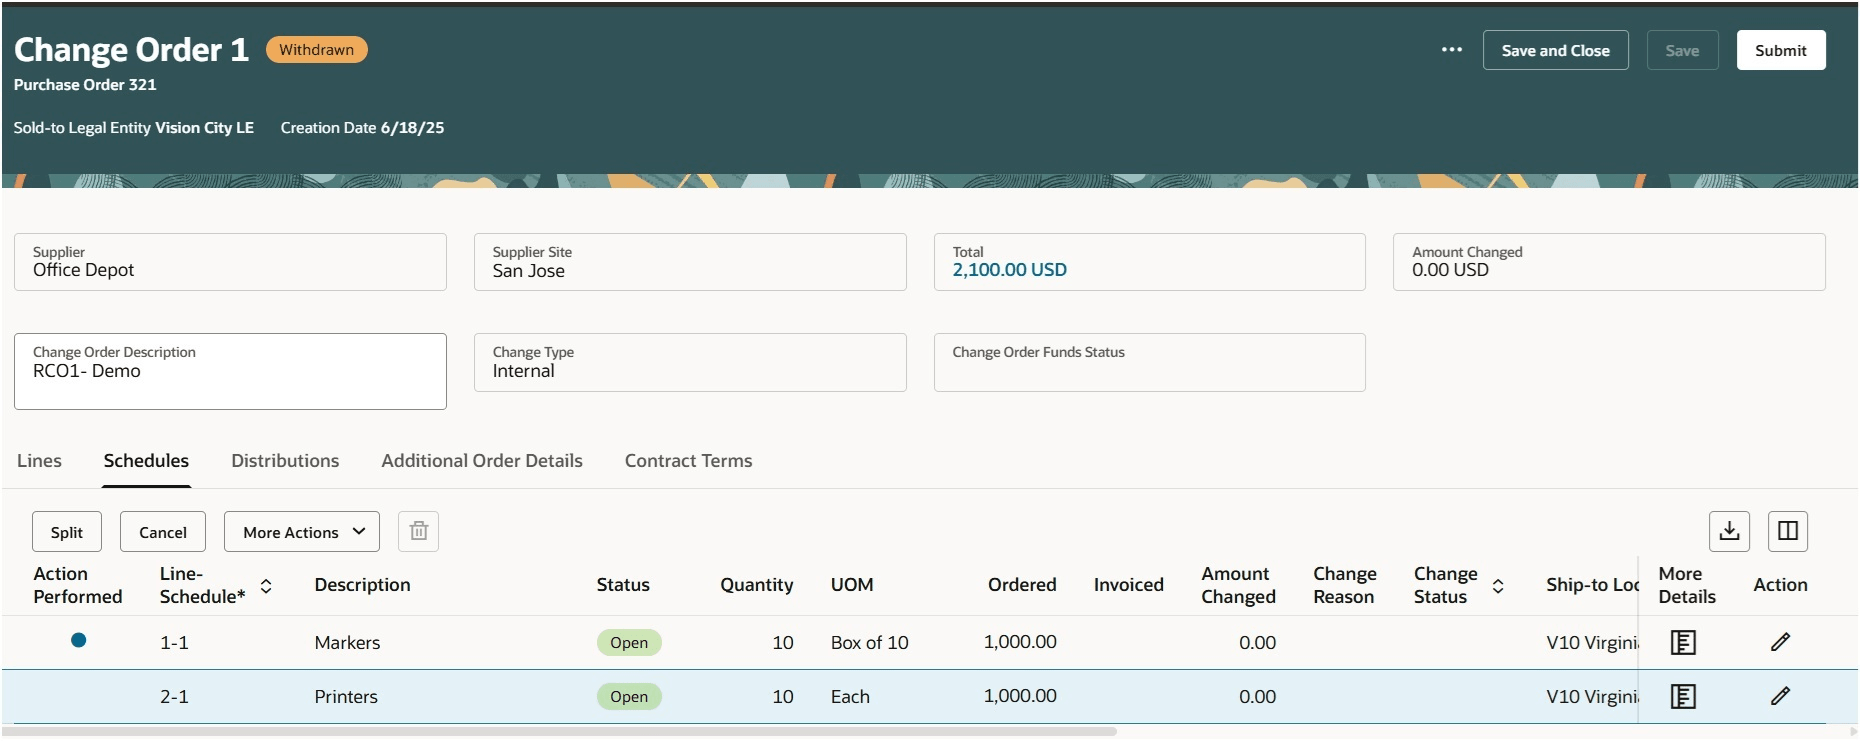Click the Status column header
The width and height of the screenshot is (1860, 741).
click(623, 585)
